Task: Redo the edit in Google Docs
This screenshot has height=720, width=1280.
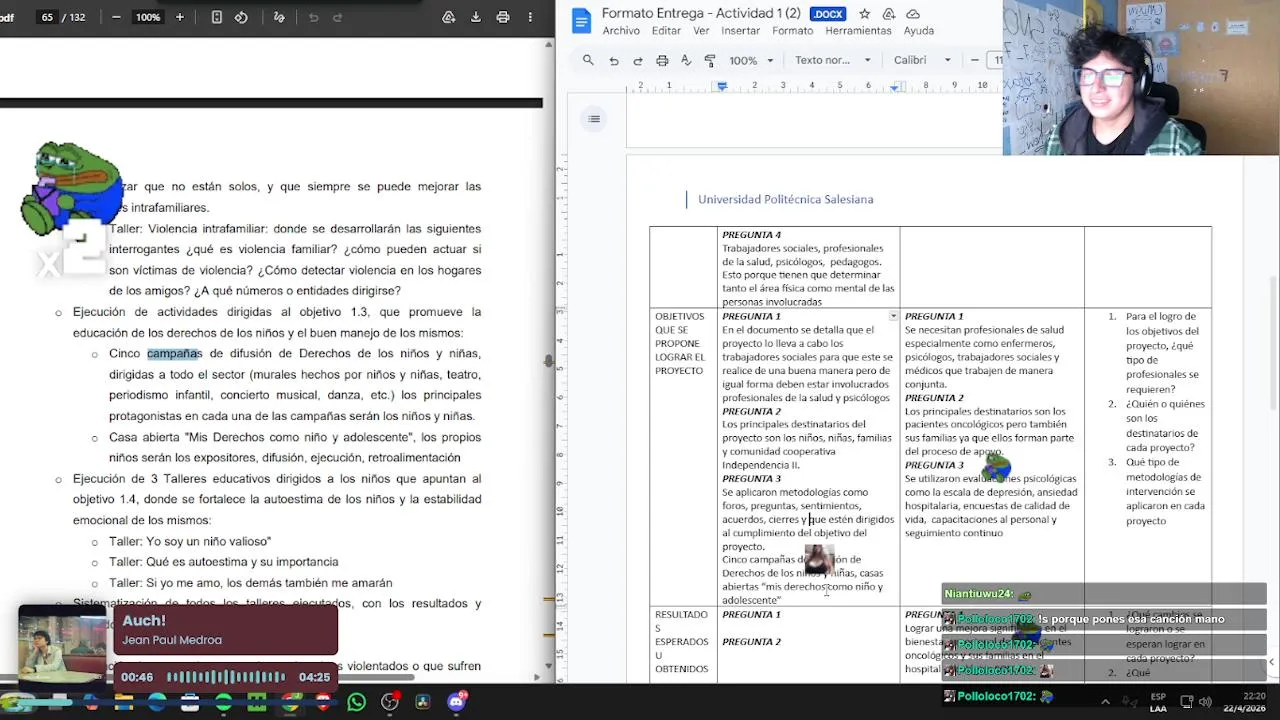Action: [x=638, y=60]
